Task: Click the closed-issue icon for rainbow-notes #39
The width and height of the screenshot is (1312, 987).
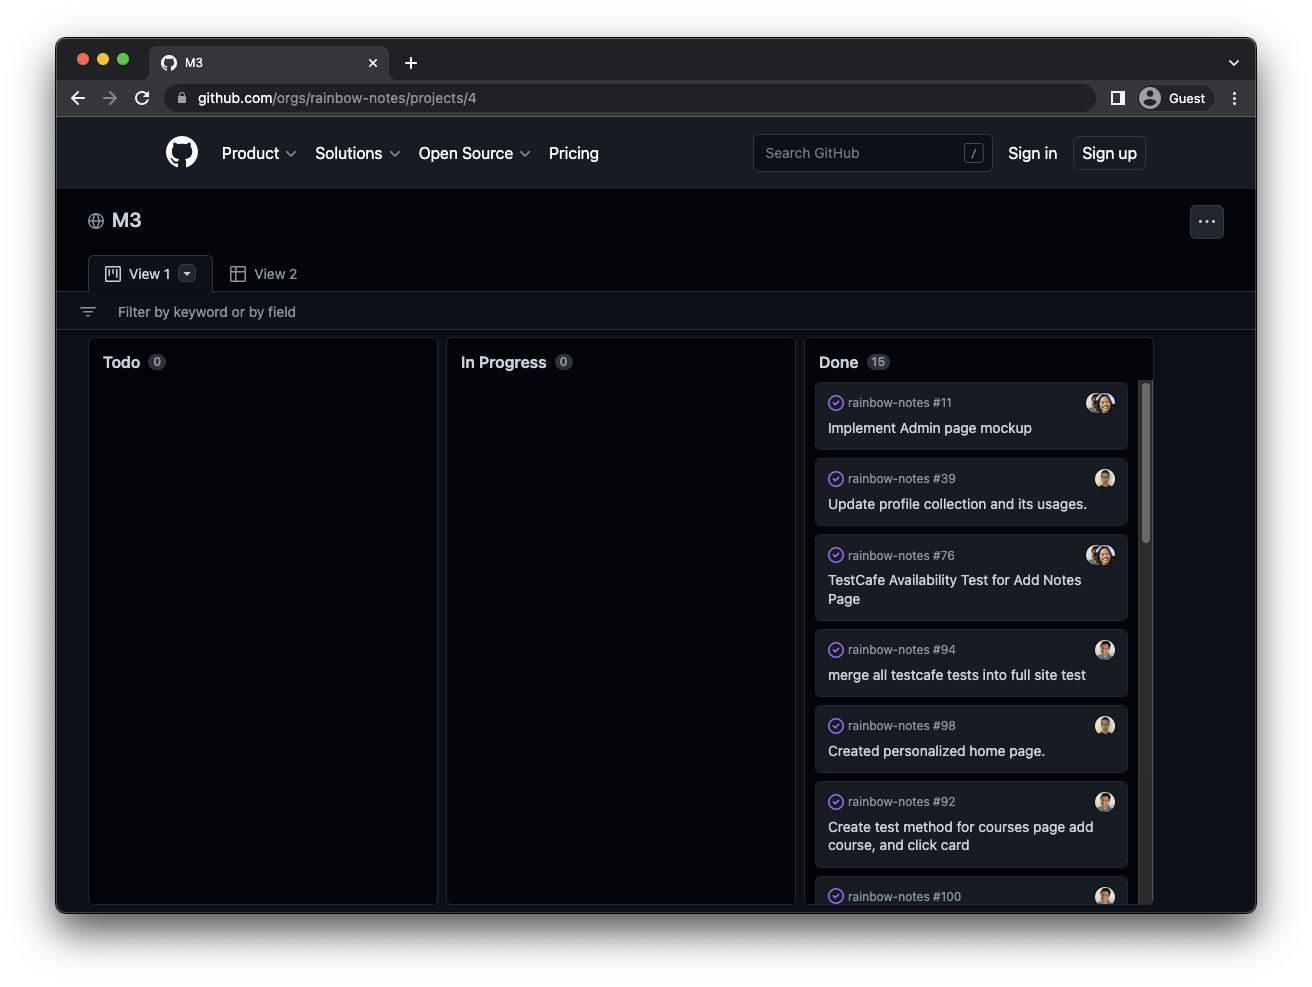Action: pos(836,479)
